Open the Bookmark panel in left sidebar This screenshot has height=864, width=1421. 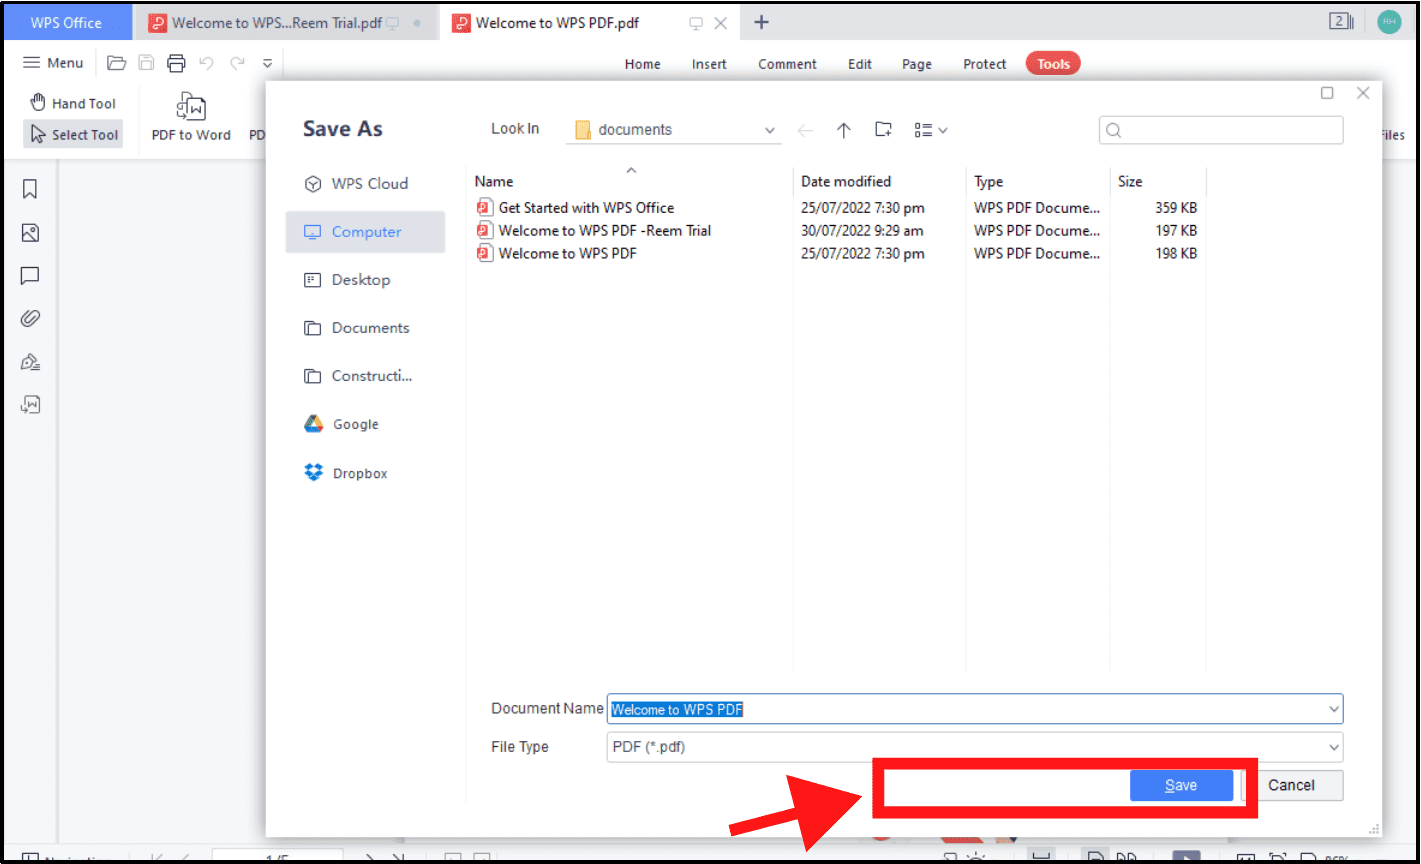pyautogui.click(x=30, y=189)
